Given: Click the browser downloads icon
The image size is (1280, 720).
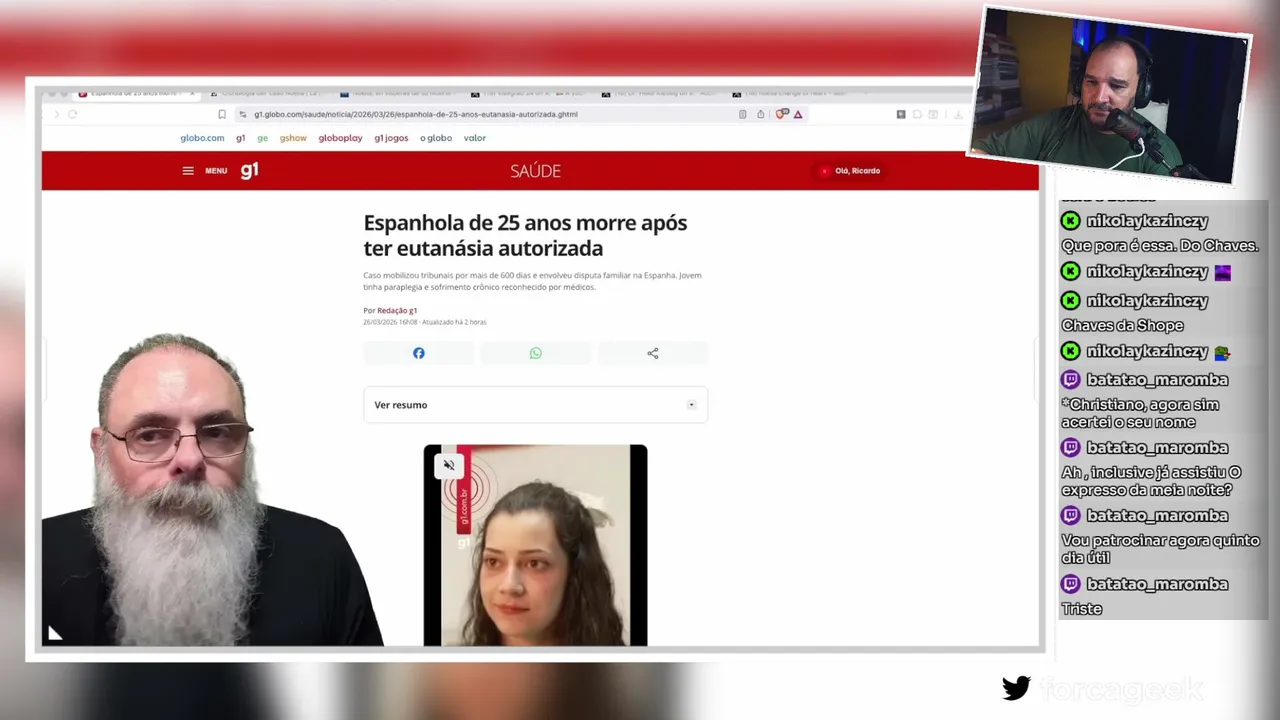Looking at the screenshot, I should pyautogui.click(x=957, y=114).
